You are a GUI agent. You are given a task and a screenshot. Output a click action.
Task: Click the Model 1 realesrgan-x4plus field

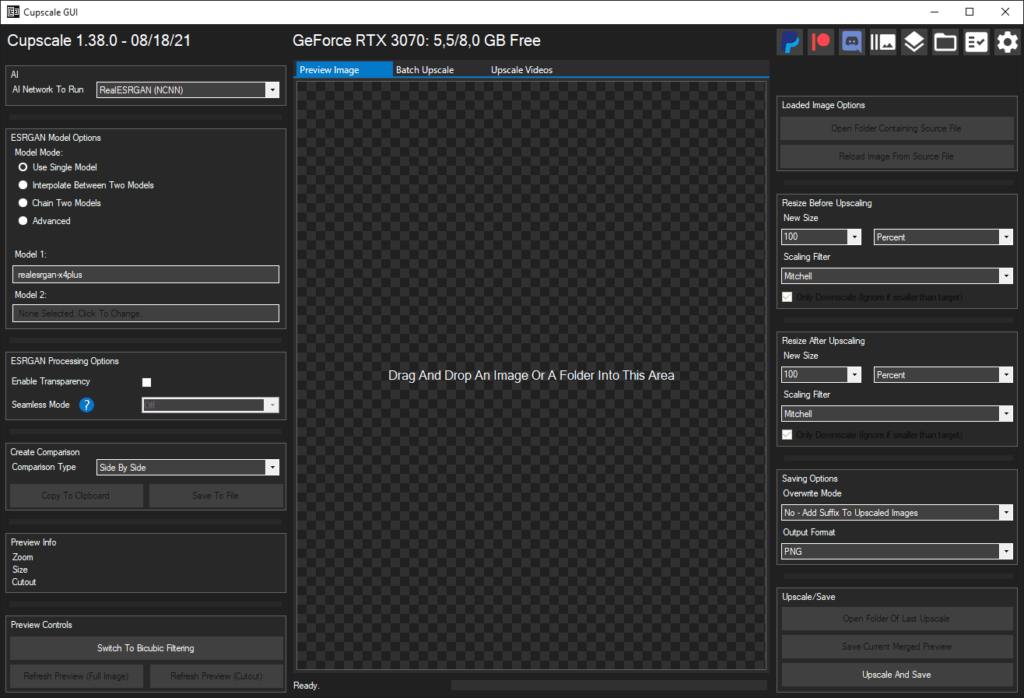pos(146,274)
